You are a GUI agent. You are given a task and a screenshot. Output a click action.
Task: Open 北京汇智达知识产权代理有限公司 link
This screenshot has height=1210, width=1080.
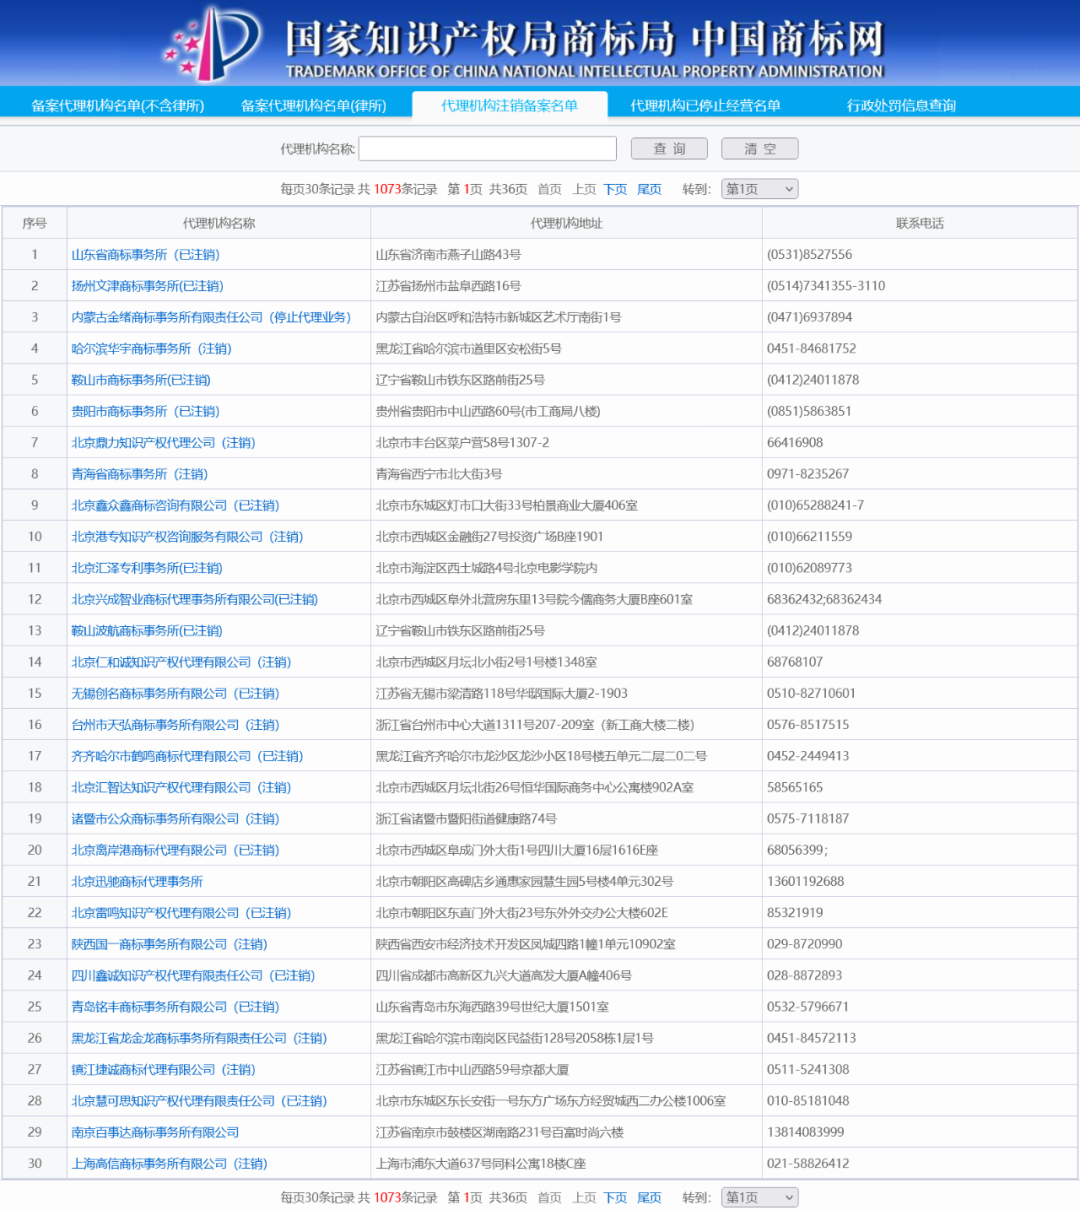click(x=181, y=788)
